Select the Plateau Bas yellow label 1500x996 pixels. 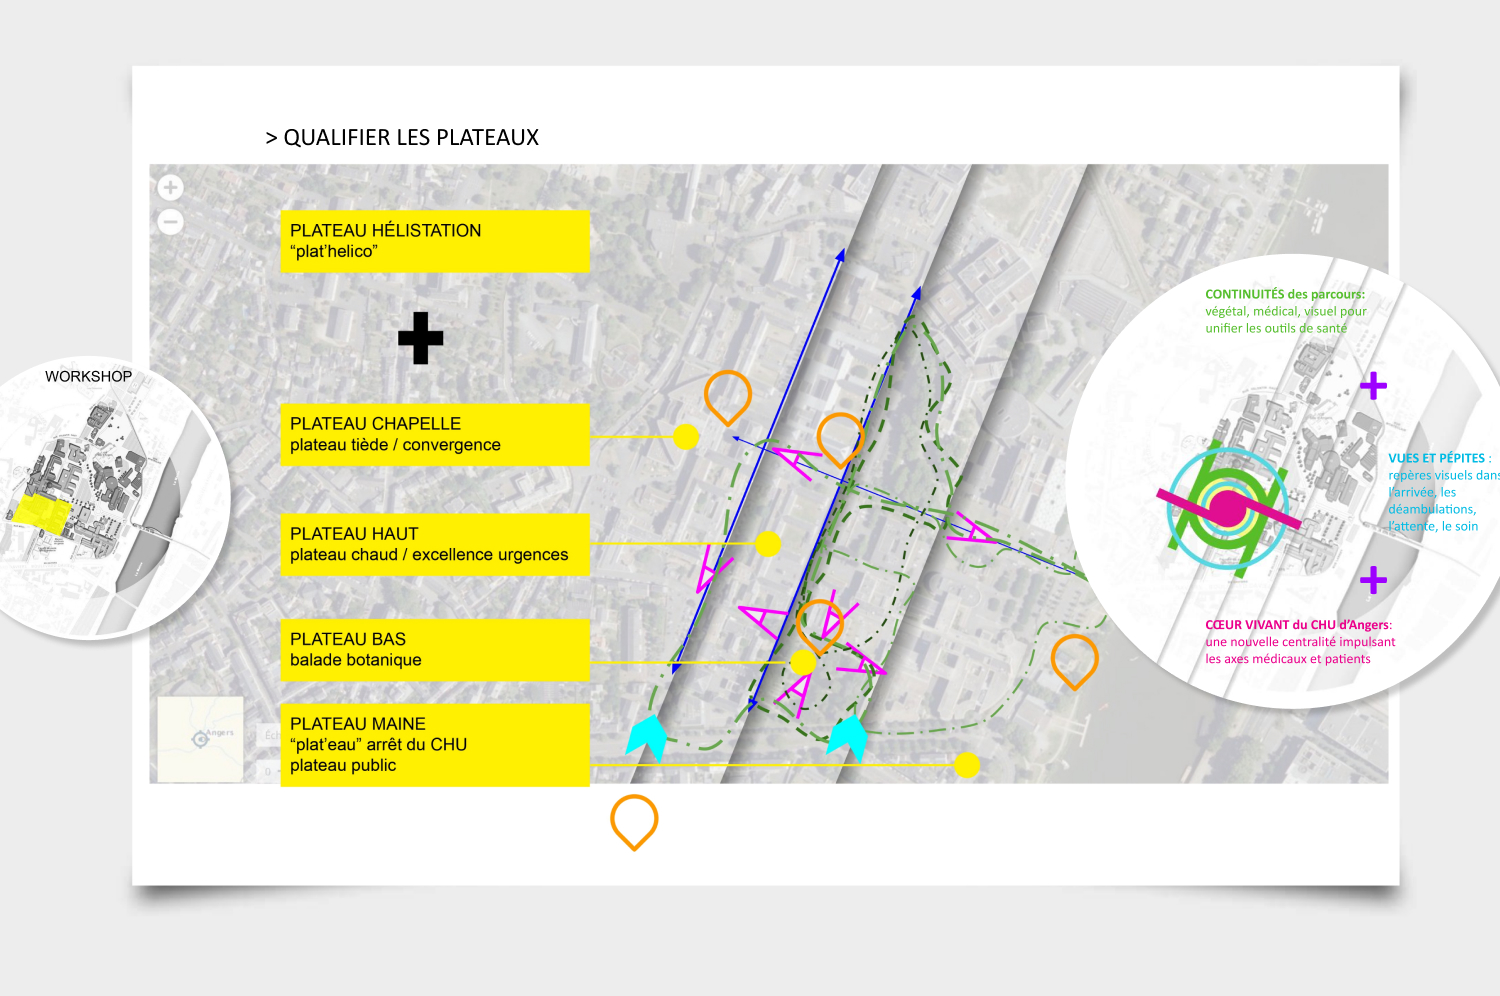coord(435,650)
